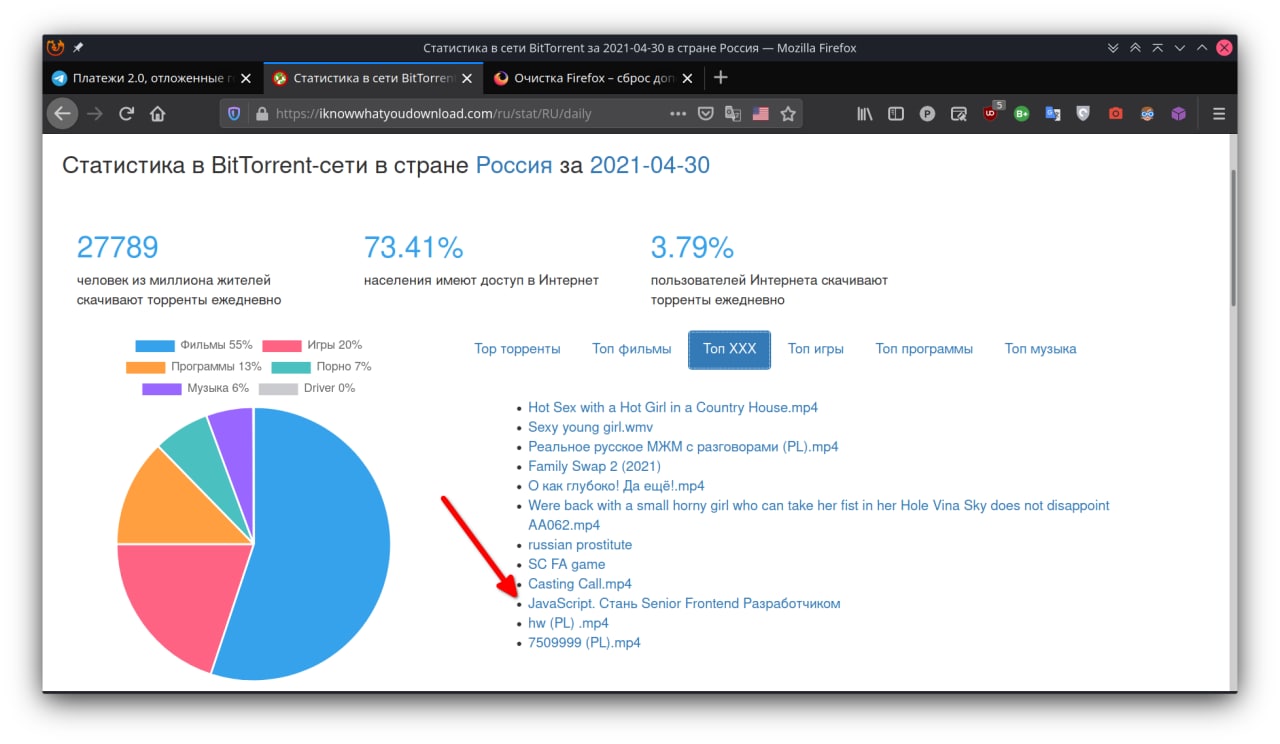Click the face-with-glasses extension icon
This screenshot has width=1280, height=744.
[x=1147, y=114]
